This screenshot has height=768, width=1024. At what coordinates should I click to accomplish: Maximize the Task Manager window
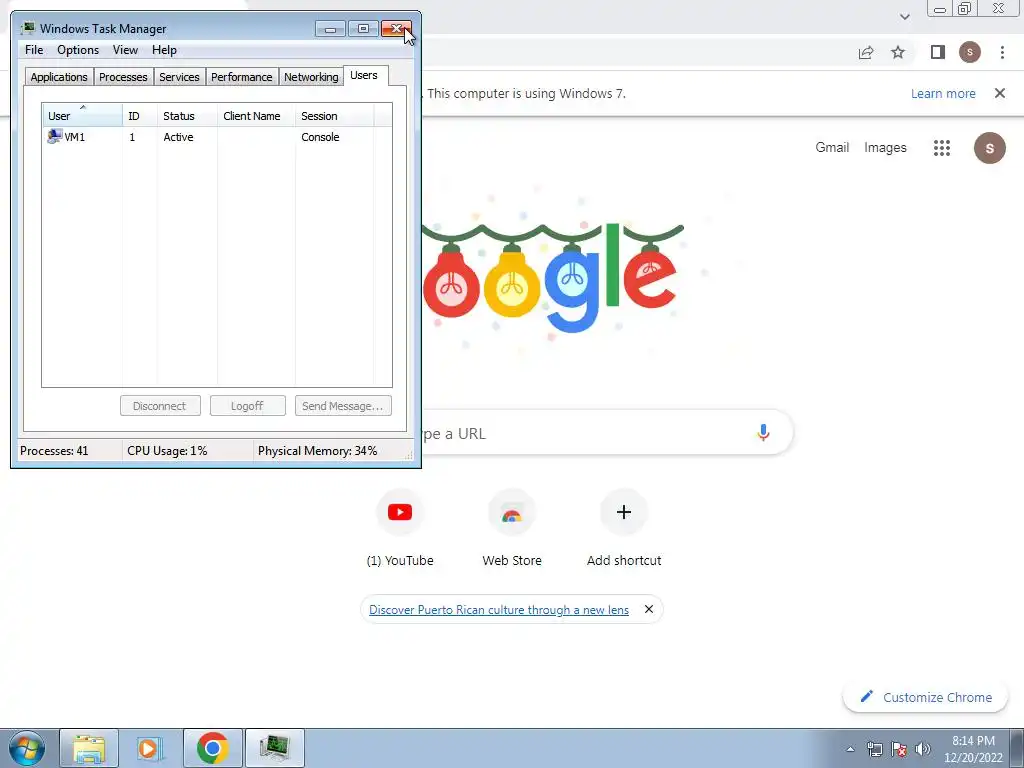(363, 29)
